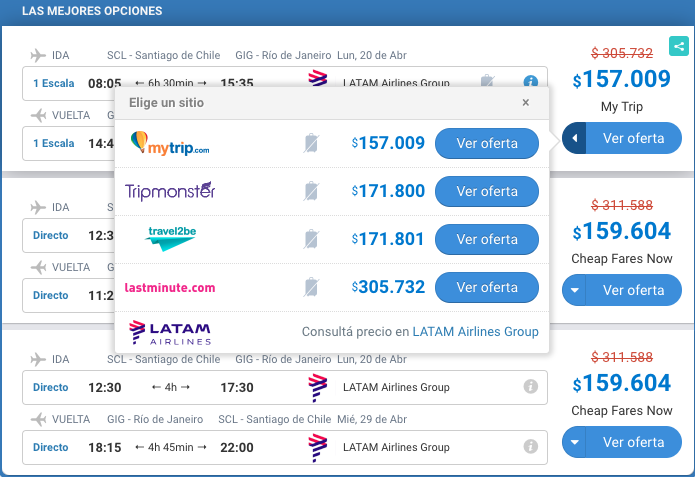Click Ver oferta for third result
695x477 pixels.
[633, 442]
